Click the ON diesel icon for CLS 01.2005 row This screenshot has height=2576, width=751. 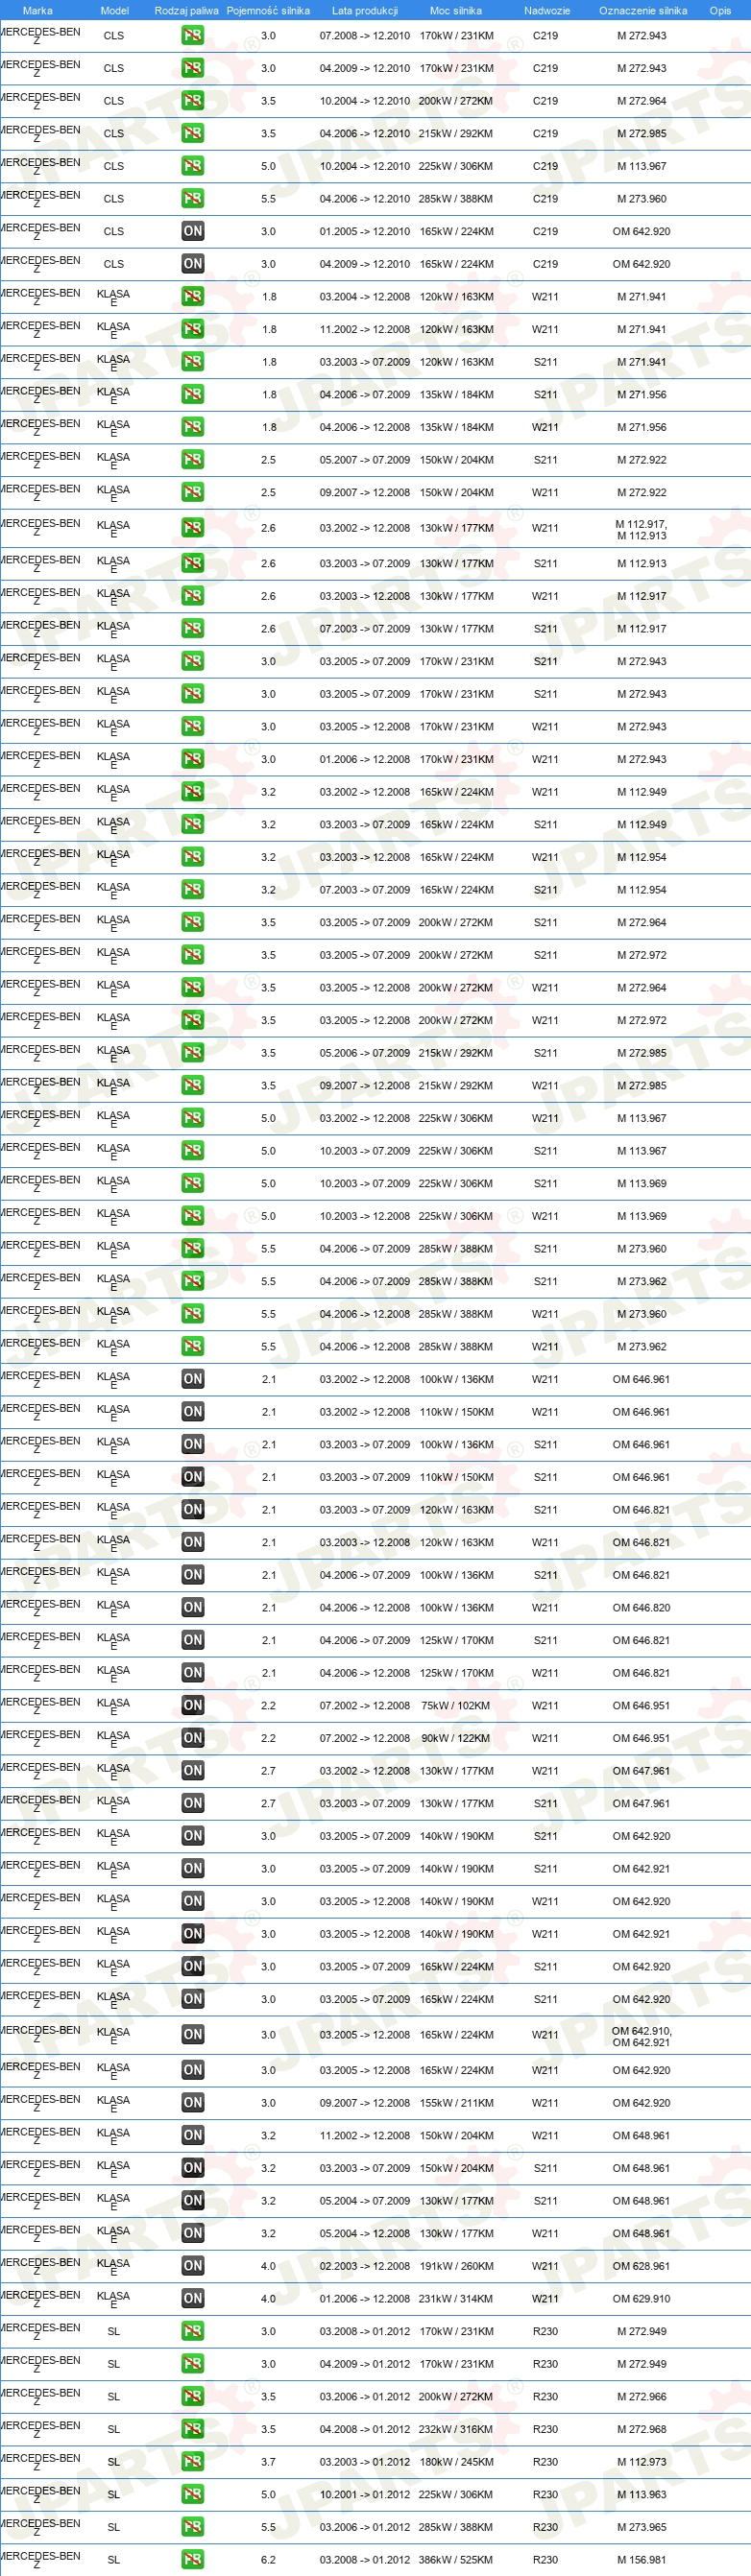[x=193, y=231]
